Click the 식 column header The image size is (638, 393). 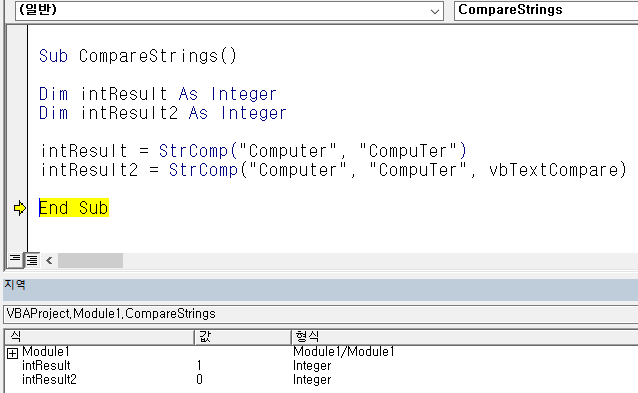point(99,337)
